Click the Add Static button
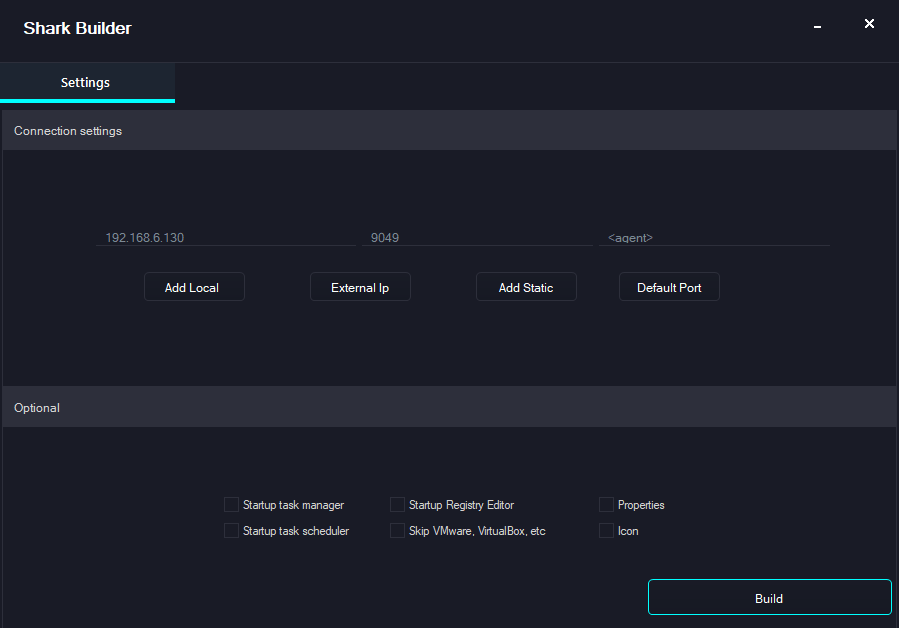The image size is (899, 628). (x=526, y=287)
